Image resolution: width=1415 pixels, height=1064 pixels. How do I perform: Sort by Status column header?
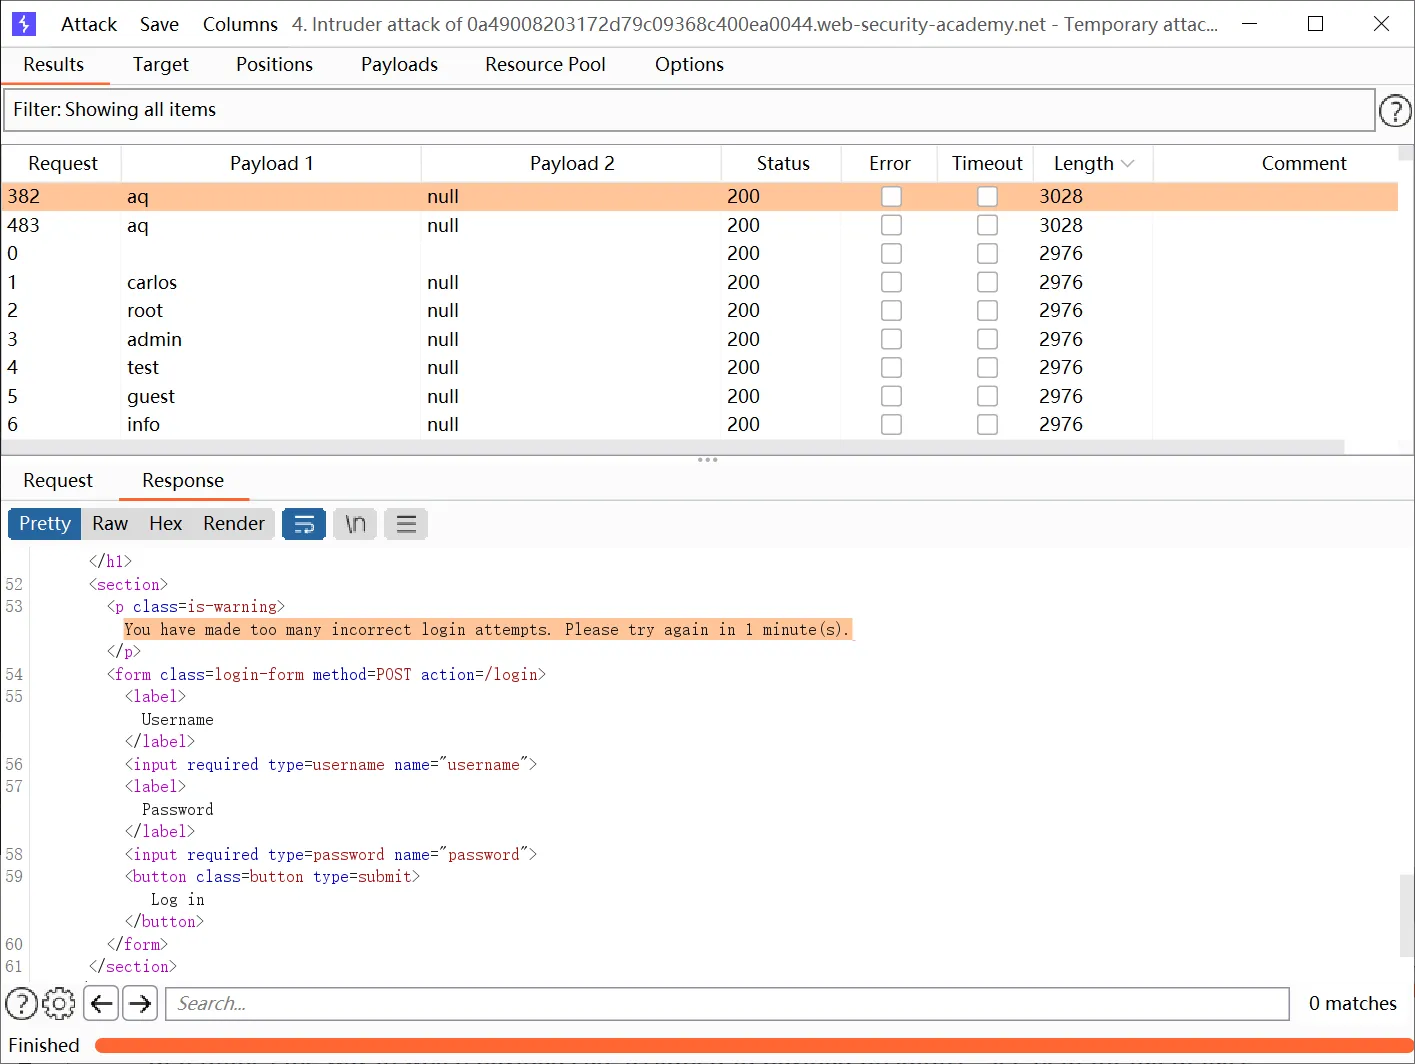782,164
